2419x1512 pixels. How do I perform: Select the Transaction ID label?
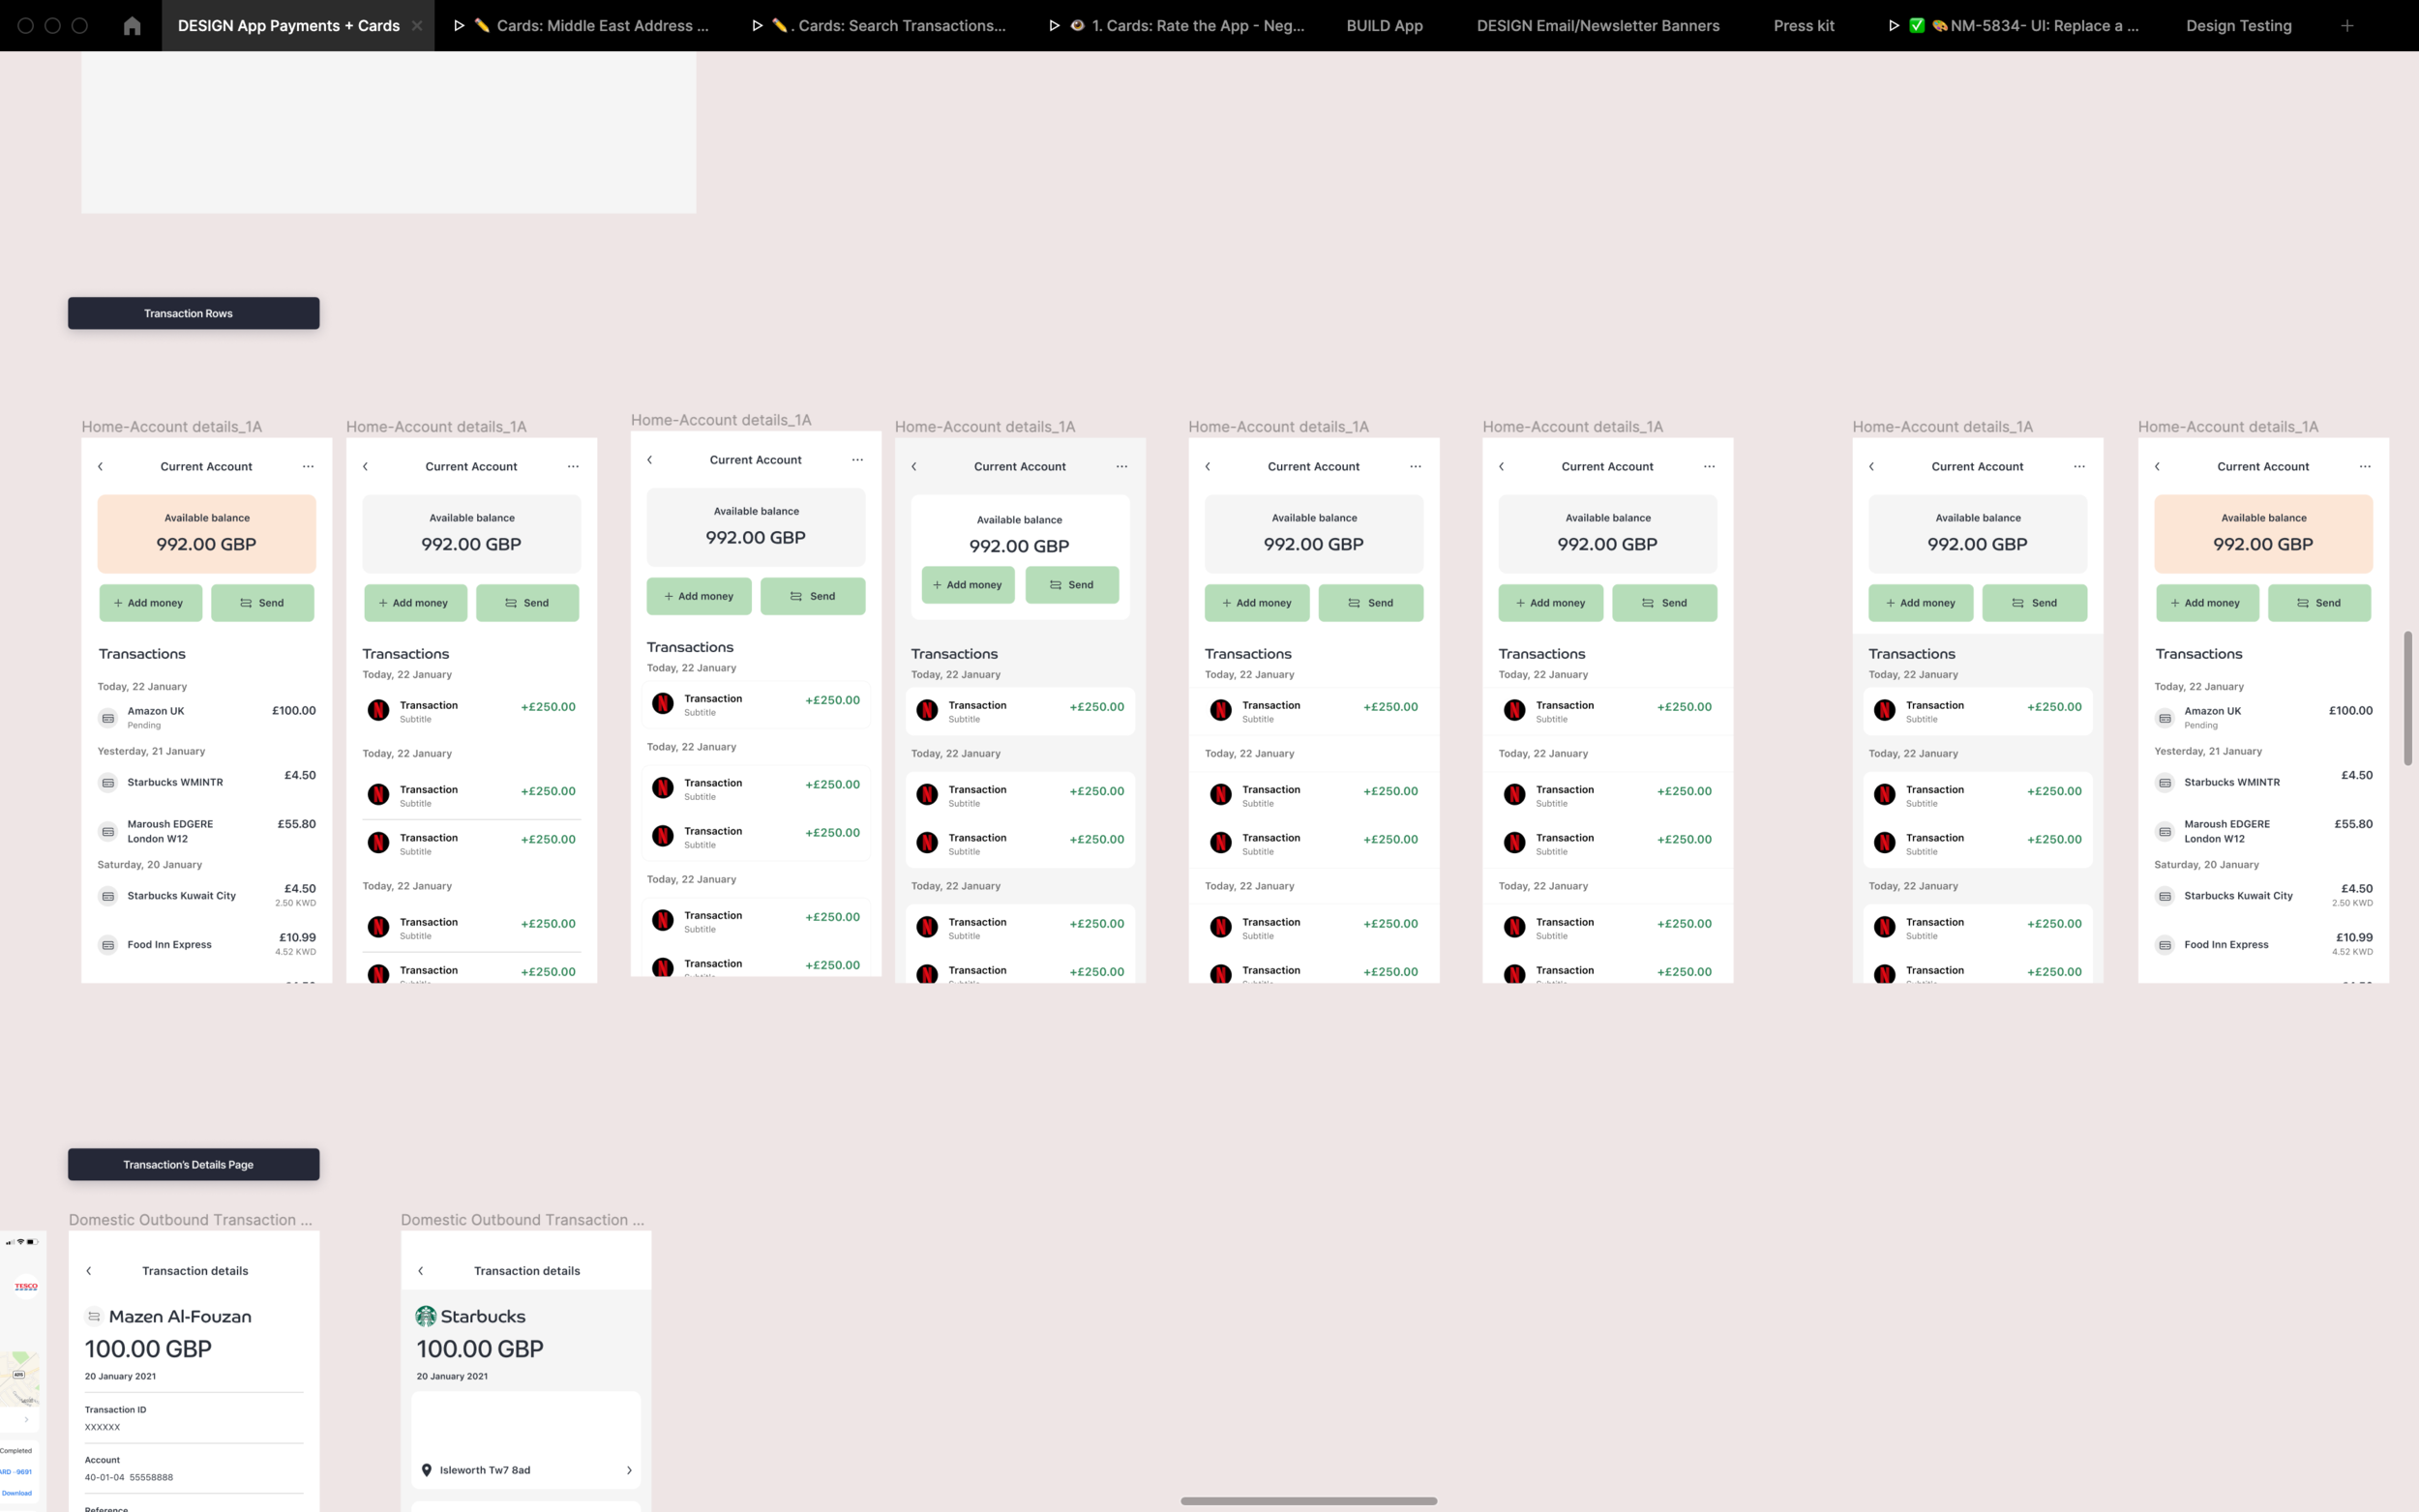click(115, 1410)
